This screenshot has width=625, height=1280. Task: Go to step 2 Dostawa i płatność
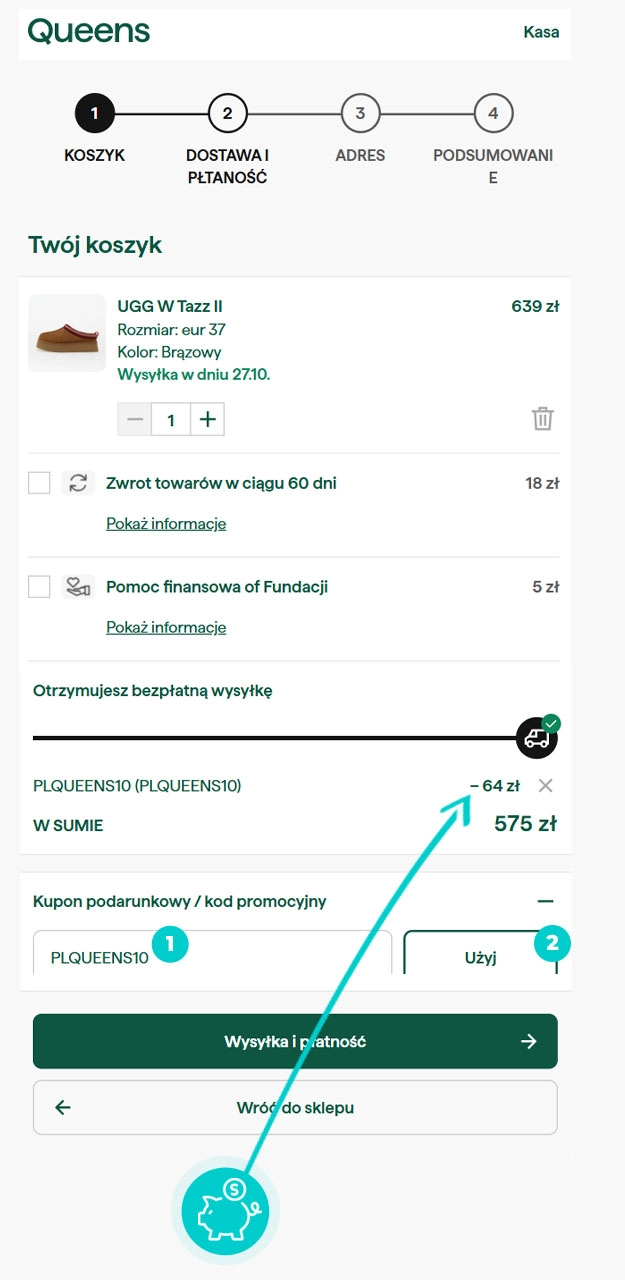pyautogui.click(x=227, y=113)
